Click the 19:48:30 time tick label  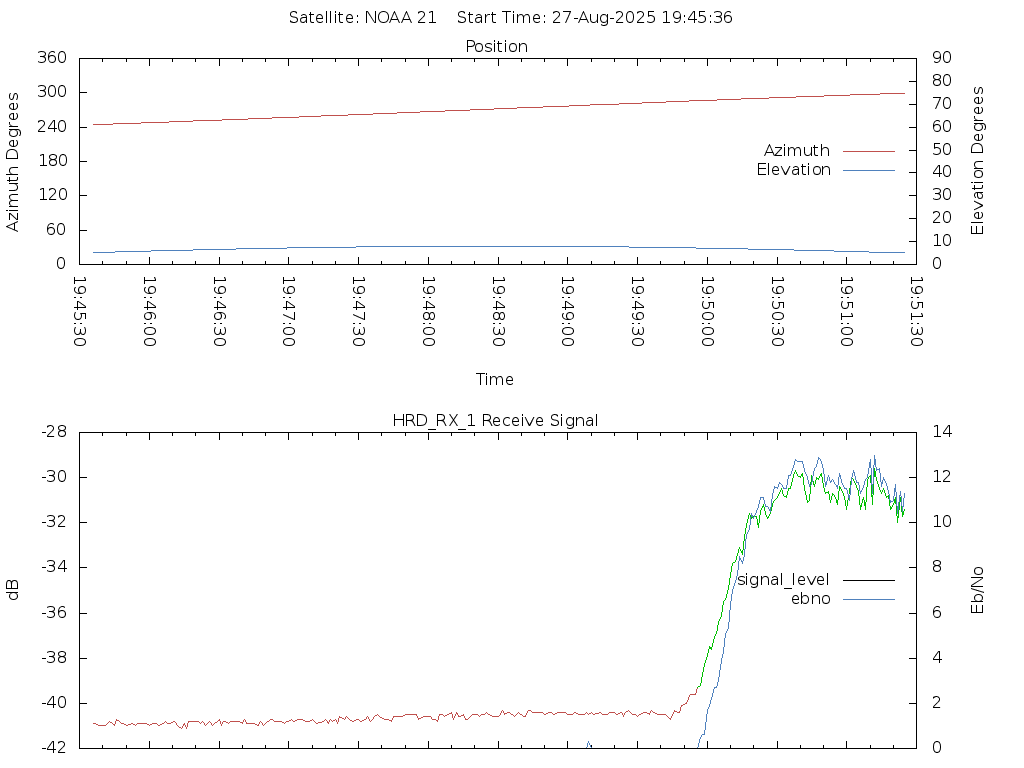[x=498, y=312]
